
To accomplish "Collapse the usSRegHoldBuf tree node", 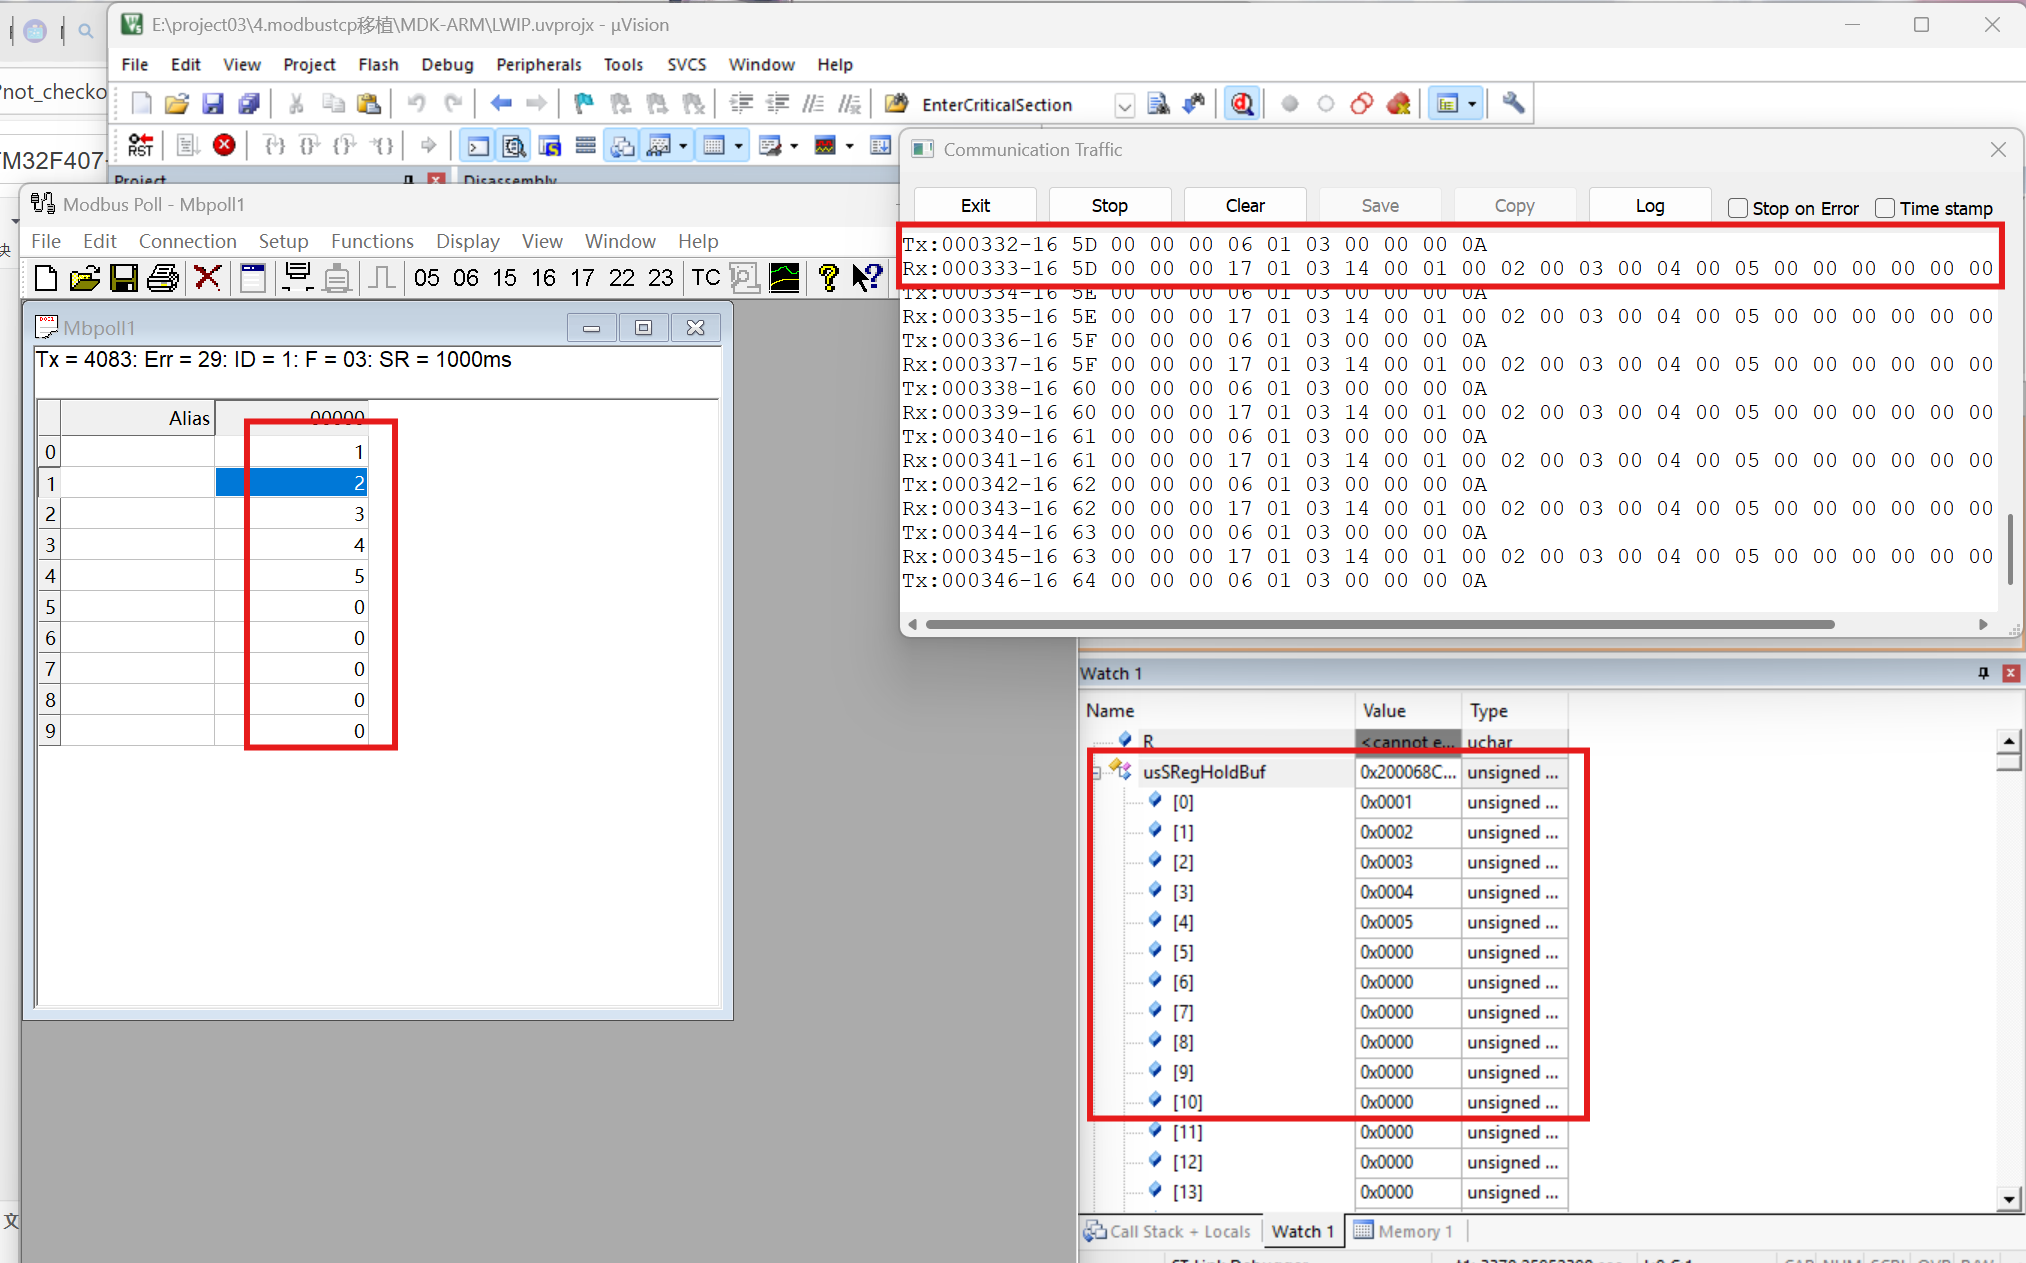I will coord(1097,772).
